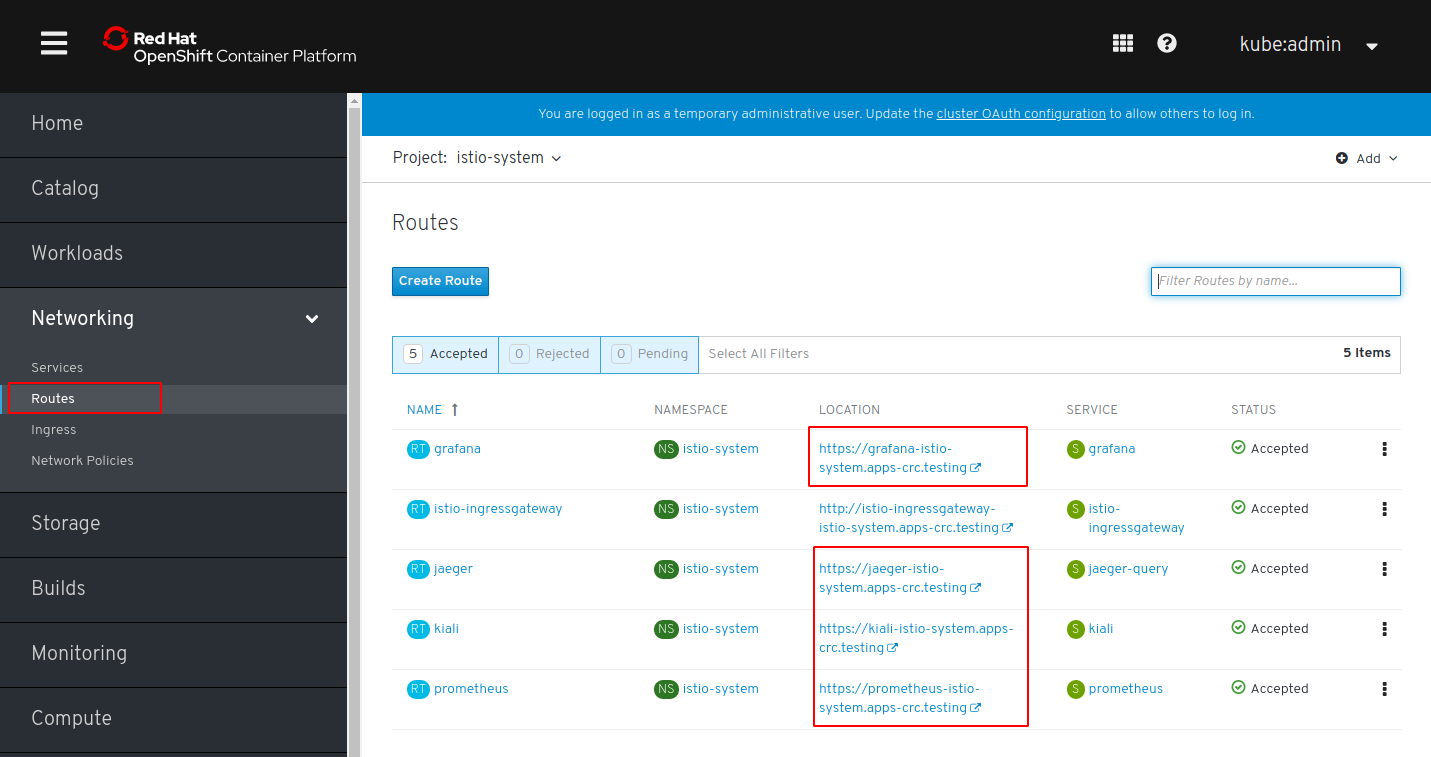Toggle the Accepted status filter
This screenshot has height=757, width=1431.
pos(445,354)
